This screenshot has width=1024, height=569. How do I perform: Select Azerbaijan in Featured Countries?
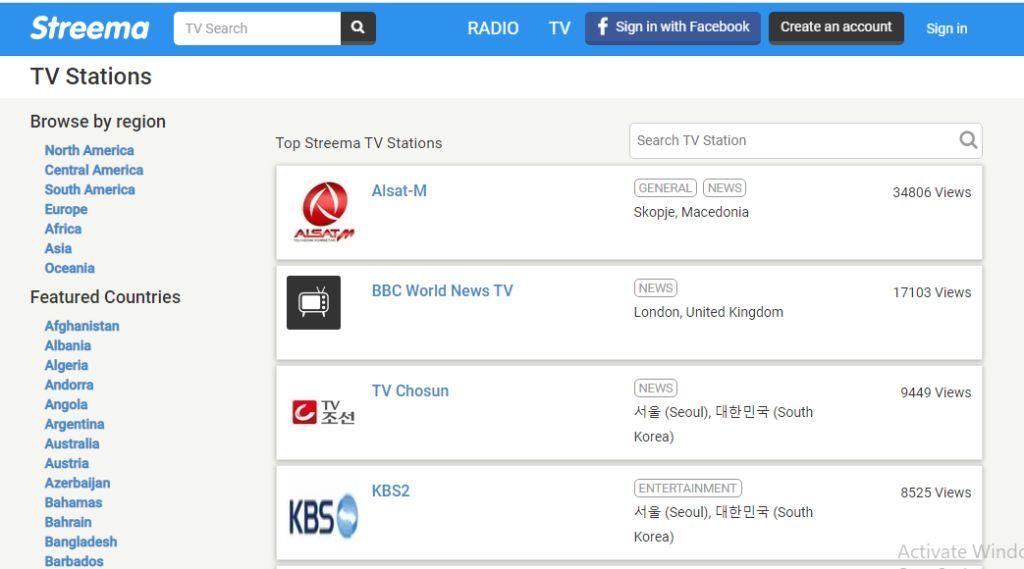coord(77,483)
